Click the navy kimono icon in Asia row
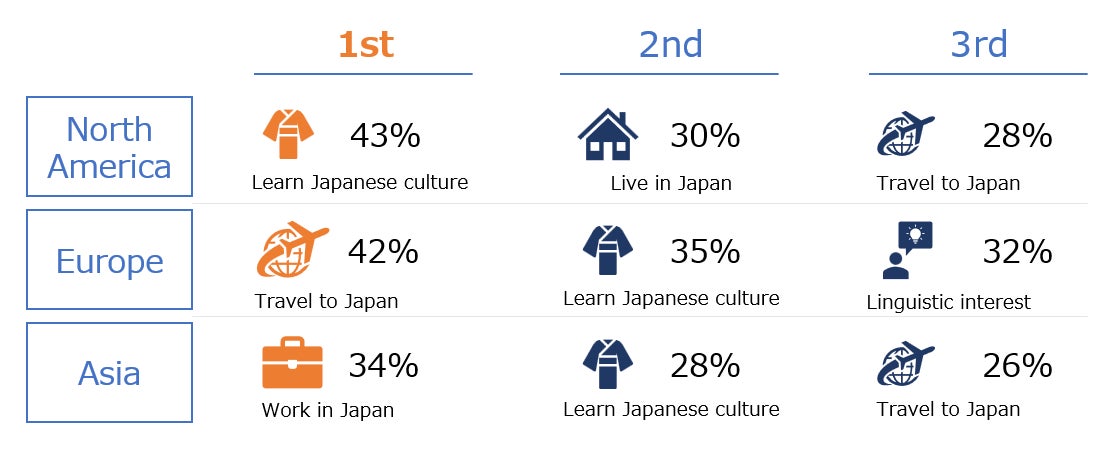The height and width of the screenshot is (459, 1117). tap(608, 364)
